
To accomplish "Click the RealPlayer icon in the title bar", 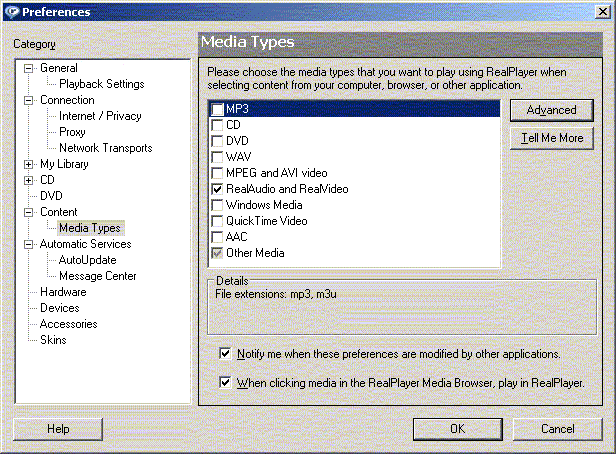I will [12, 12].
